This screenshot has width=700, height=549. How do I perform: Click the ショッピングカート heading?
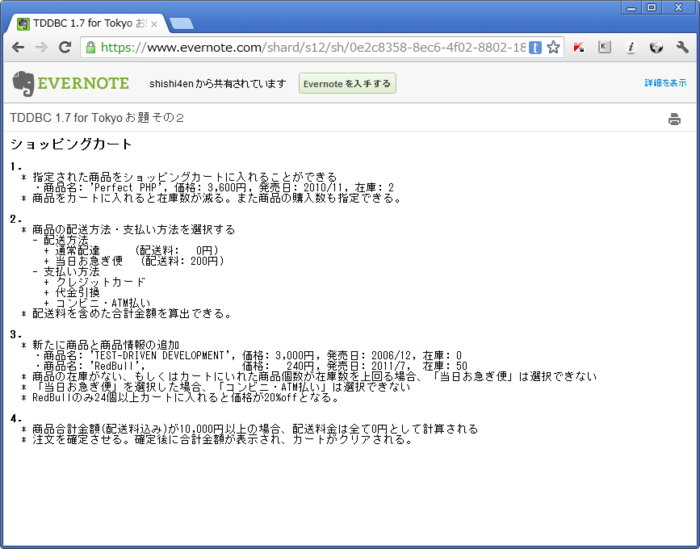click(71, 144)
